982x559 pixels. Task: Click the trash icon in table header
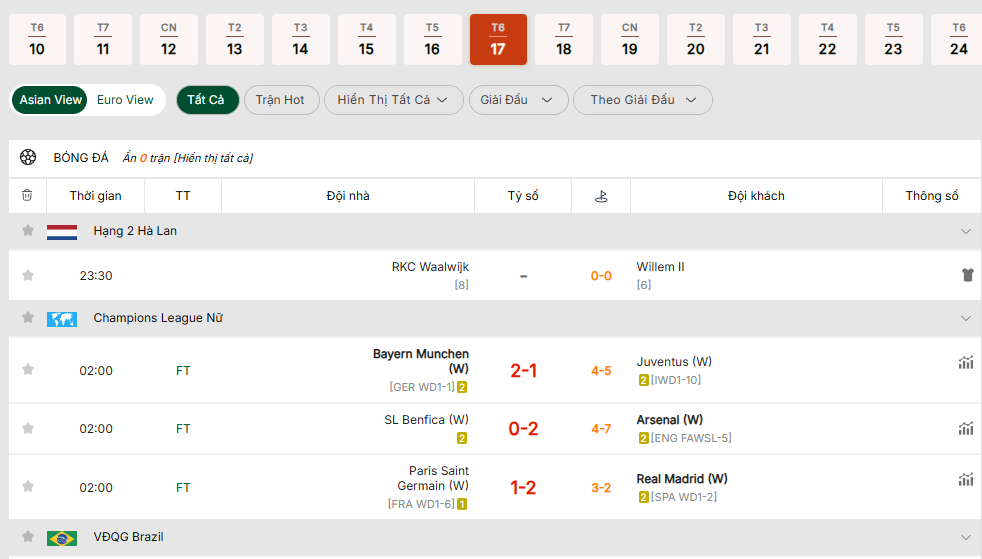click(27, 196)
